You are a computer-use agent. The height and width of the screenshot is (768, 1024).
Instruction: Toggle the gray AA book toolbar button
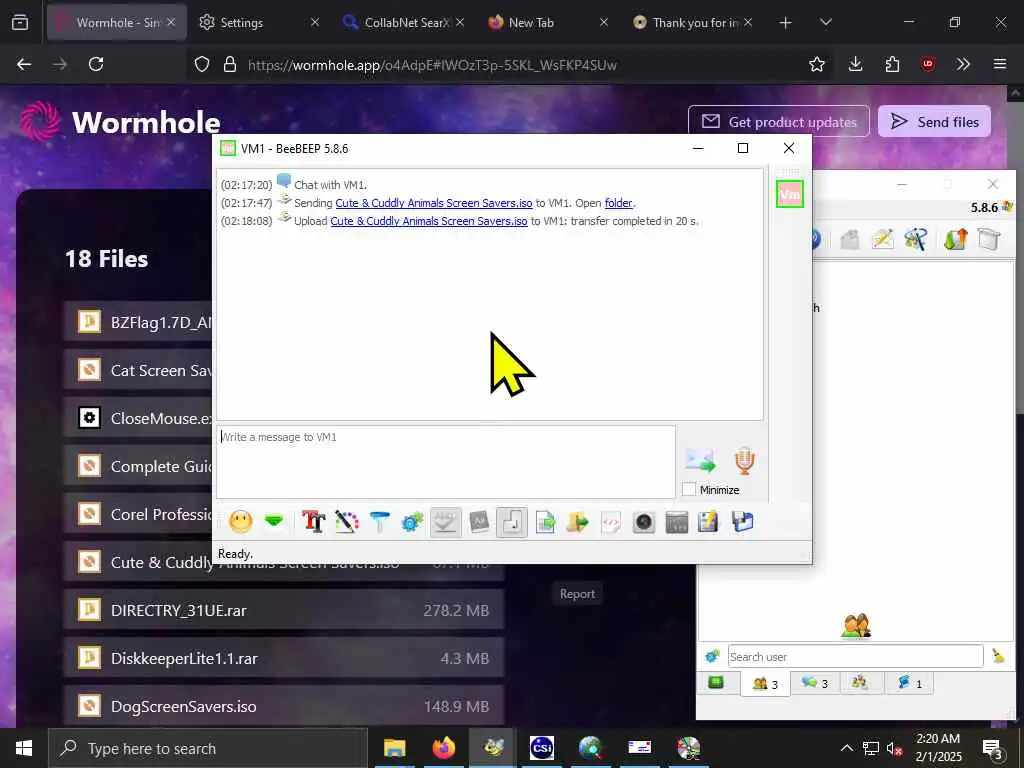pos(479,522)
